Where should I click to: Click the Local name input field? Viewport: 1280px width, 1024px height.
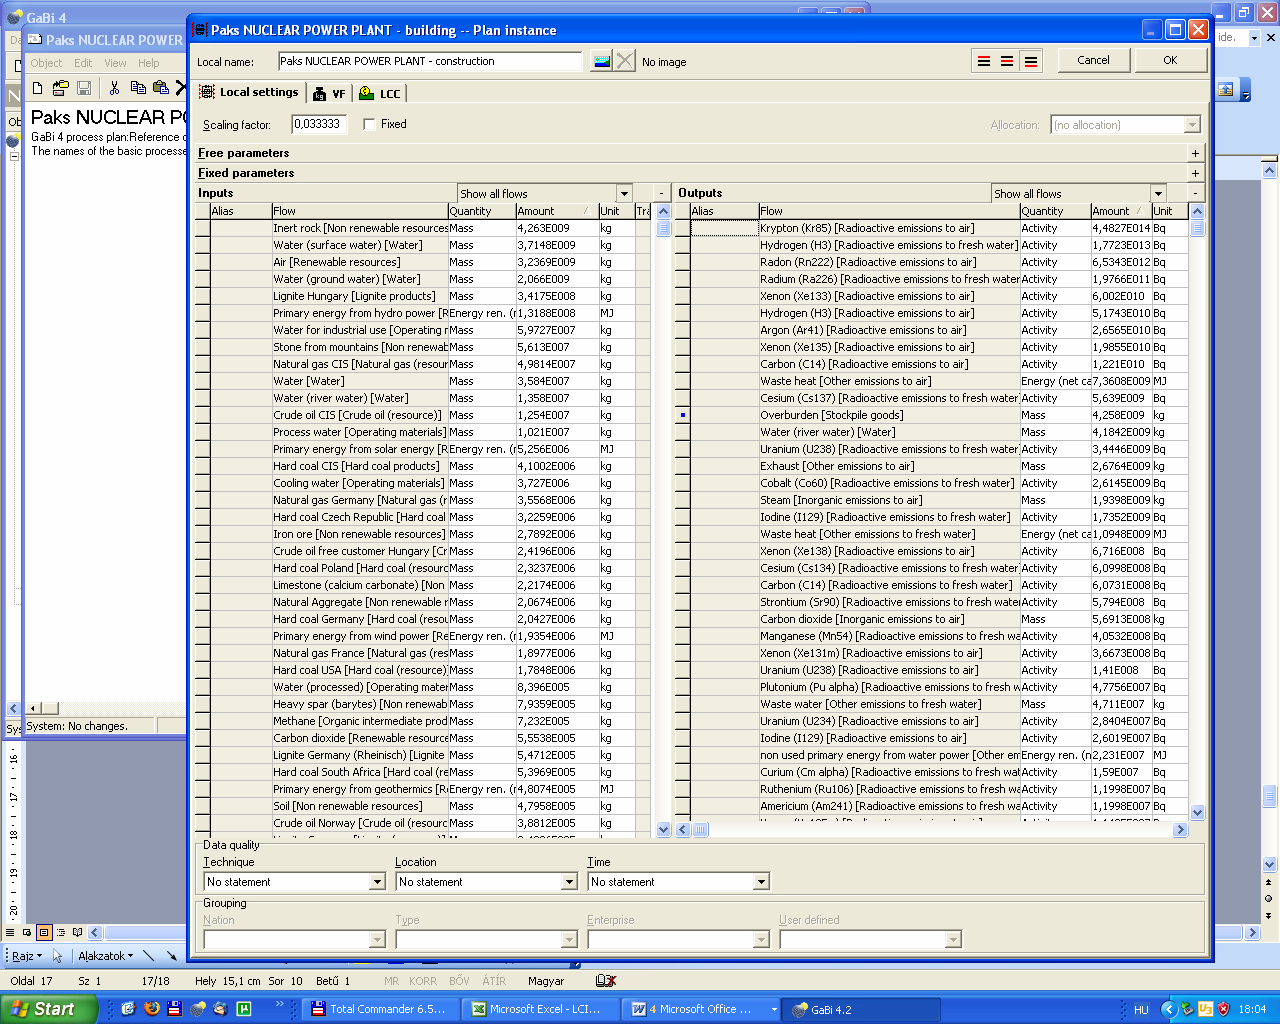(x=430, y=61)
